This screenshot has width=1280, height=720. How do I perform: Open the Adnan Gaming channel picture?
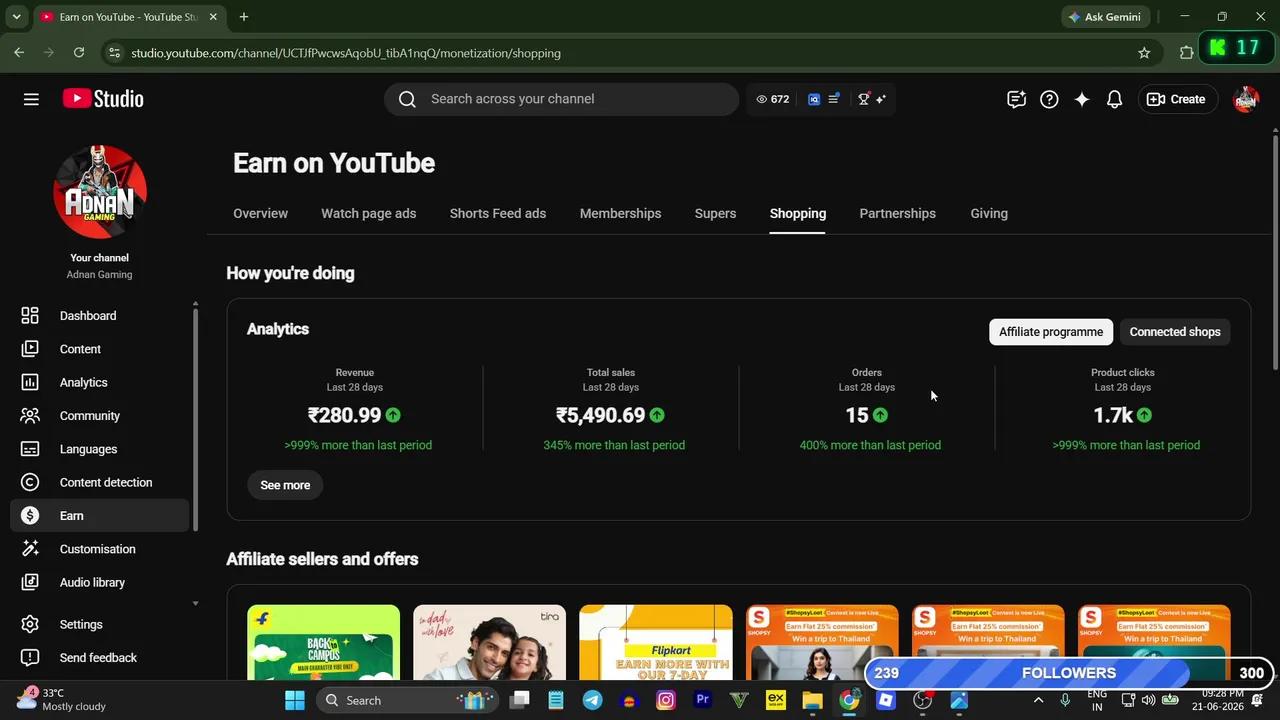(100, 192)
